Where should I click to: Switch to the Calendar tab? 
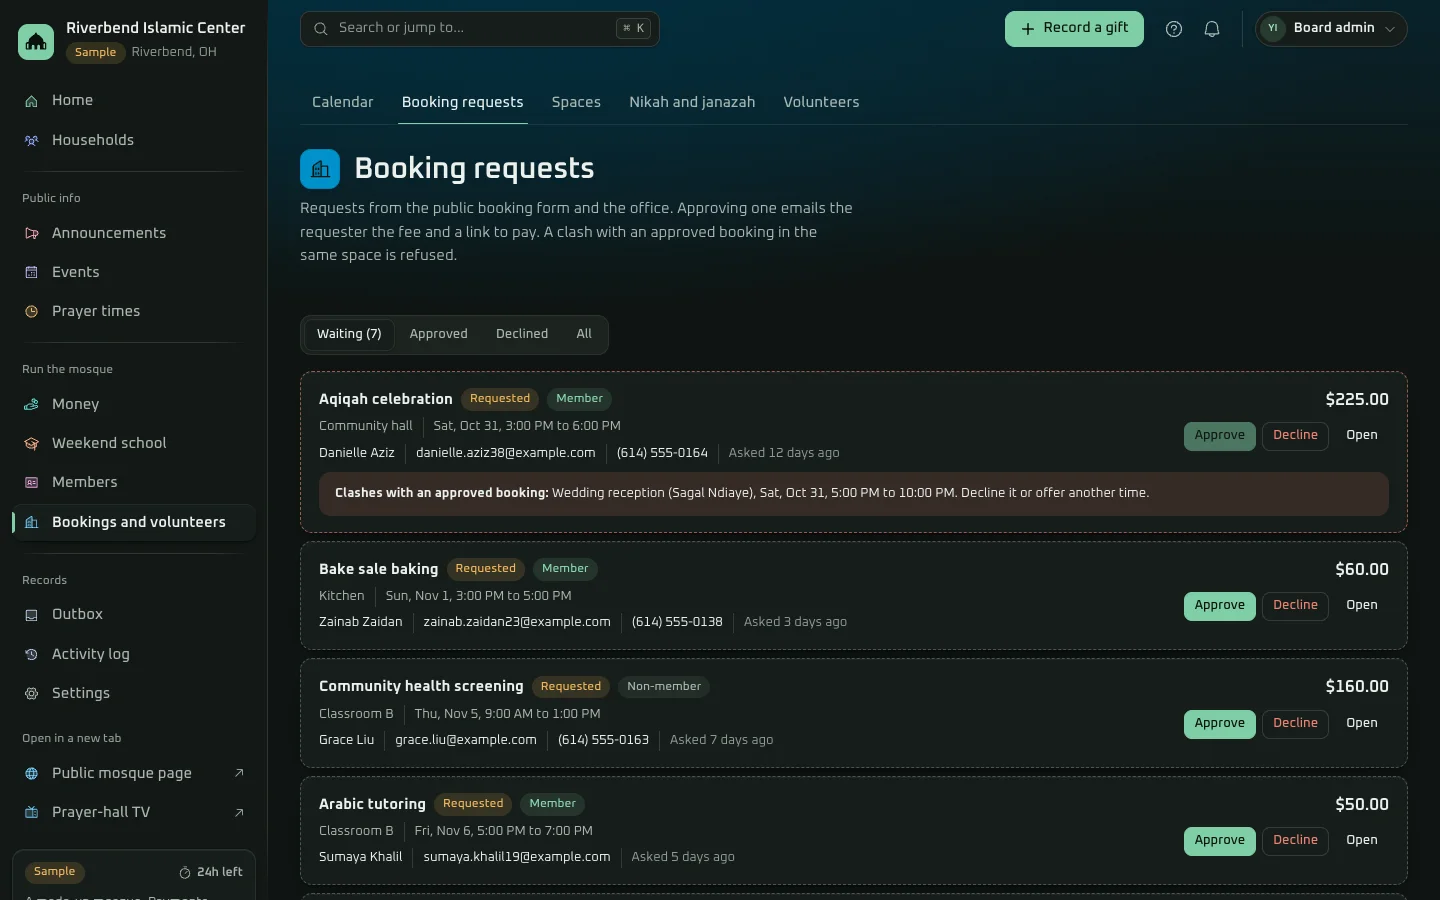pos(342,102)
